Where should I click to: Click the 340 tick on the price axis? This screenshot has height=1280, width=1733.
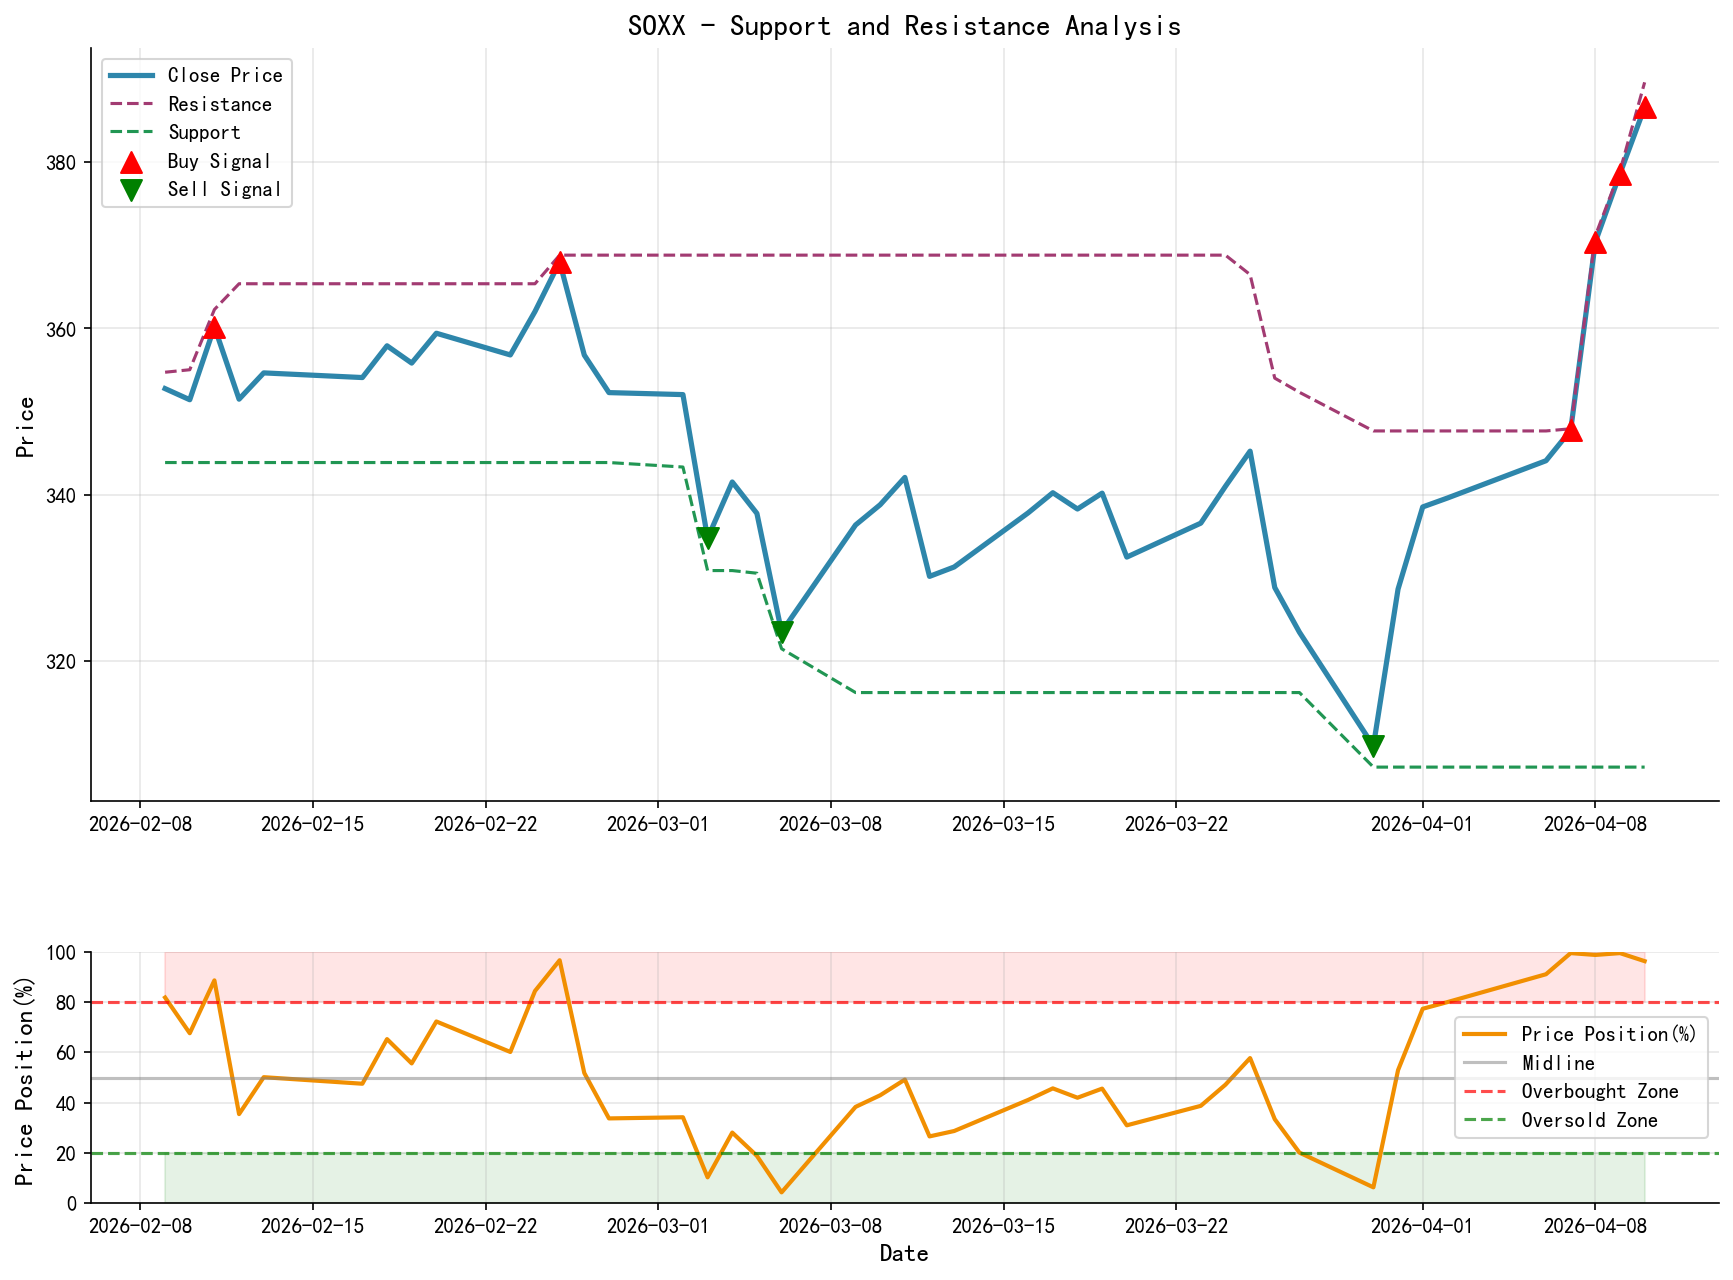click(x=63, y=495)
